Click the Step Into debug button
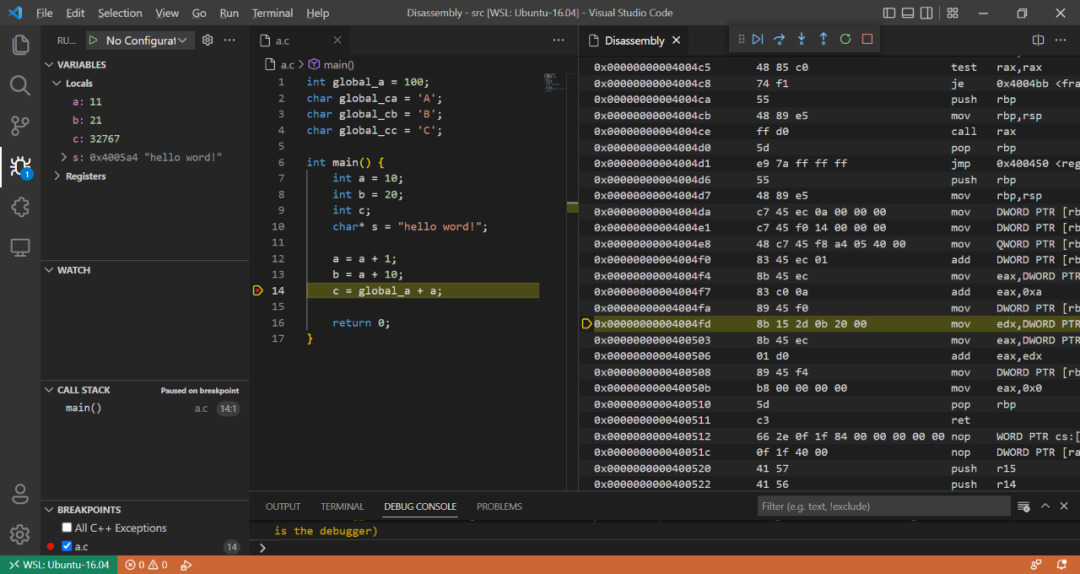Viewport: 1080px width, 574px height. pos(801,39)
